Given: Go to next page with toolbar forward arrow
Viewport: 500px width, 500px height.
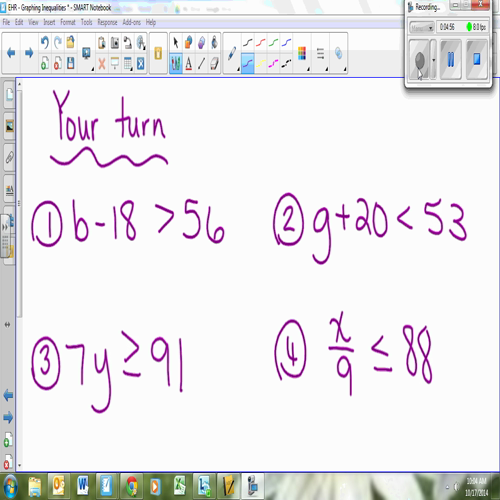Looking at the screenshot, I should pos(29,53).
